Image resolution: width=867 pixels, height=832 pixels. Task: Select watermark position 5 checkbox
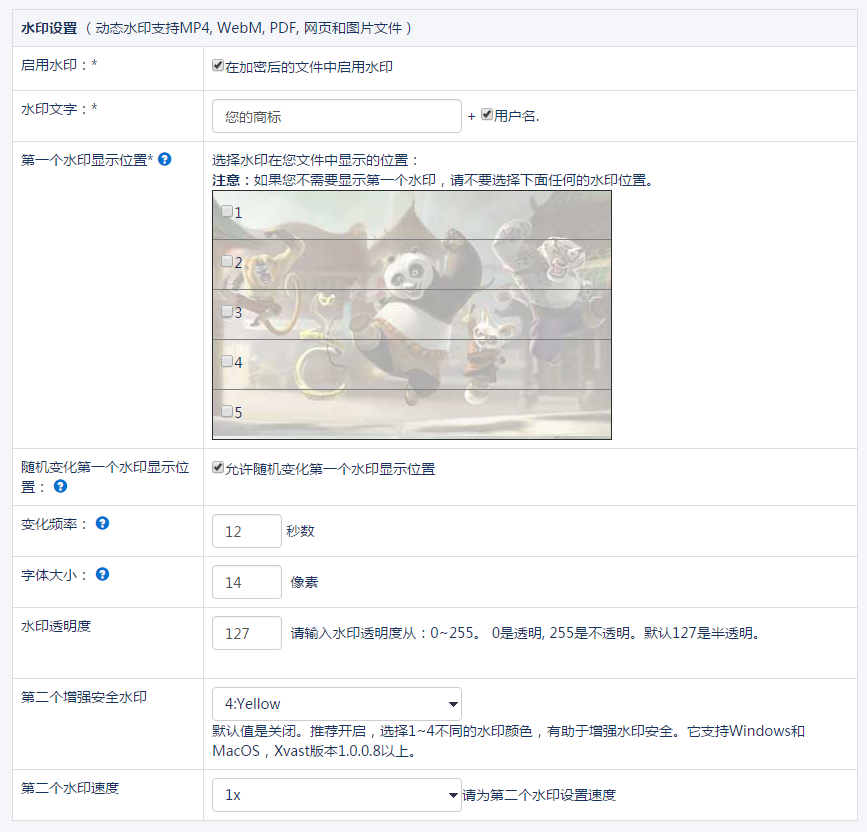(x=227, y=411)
